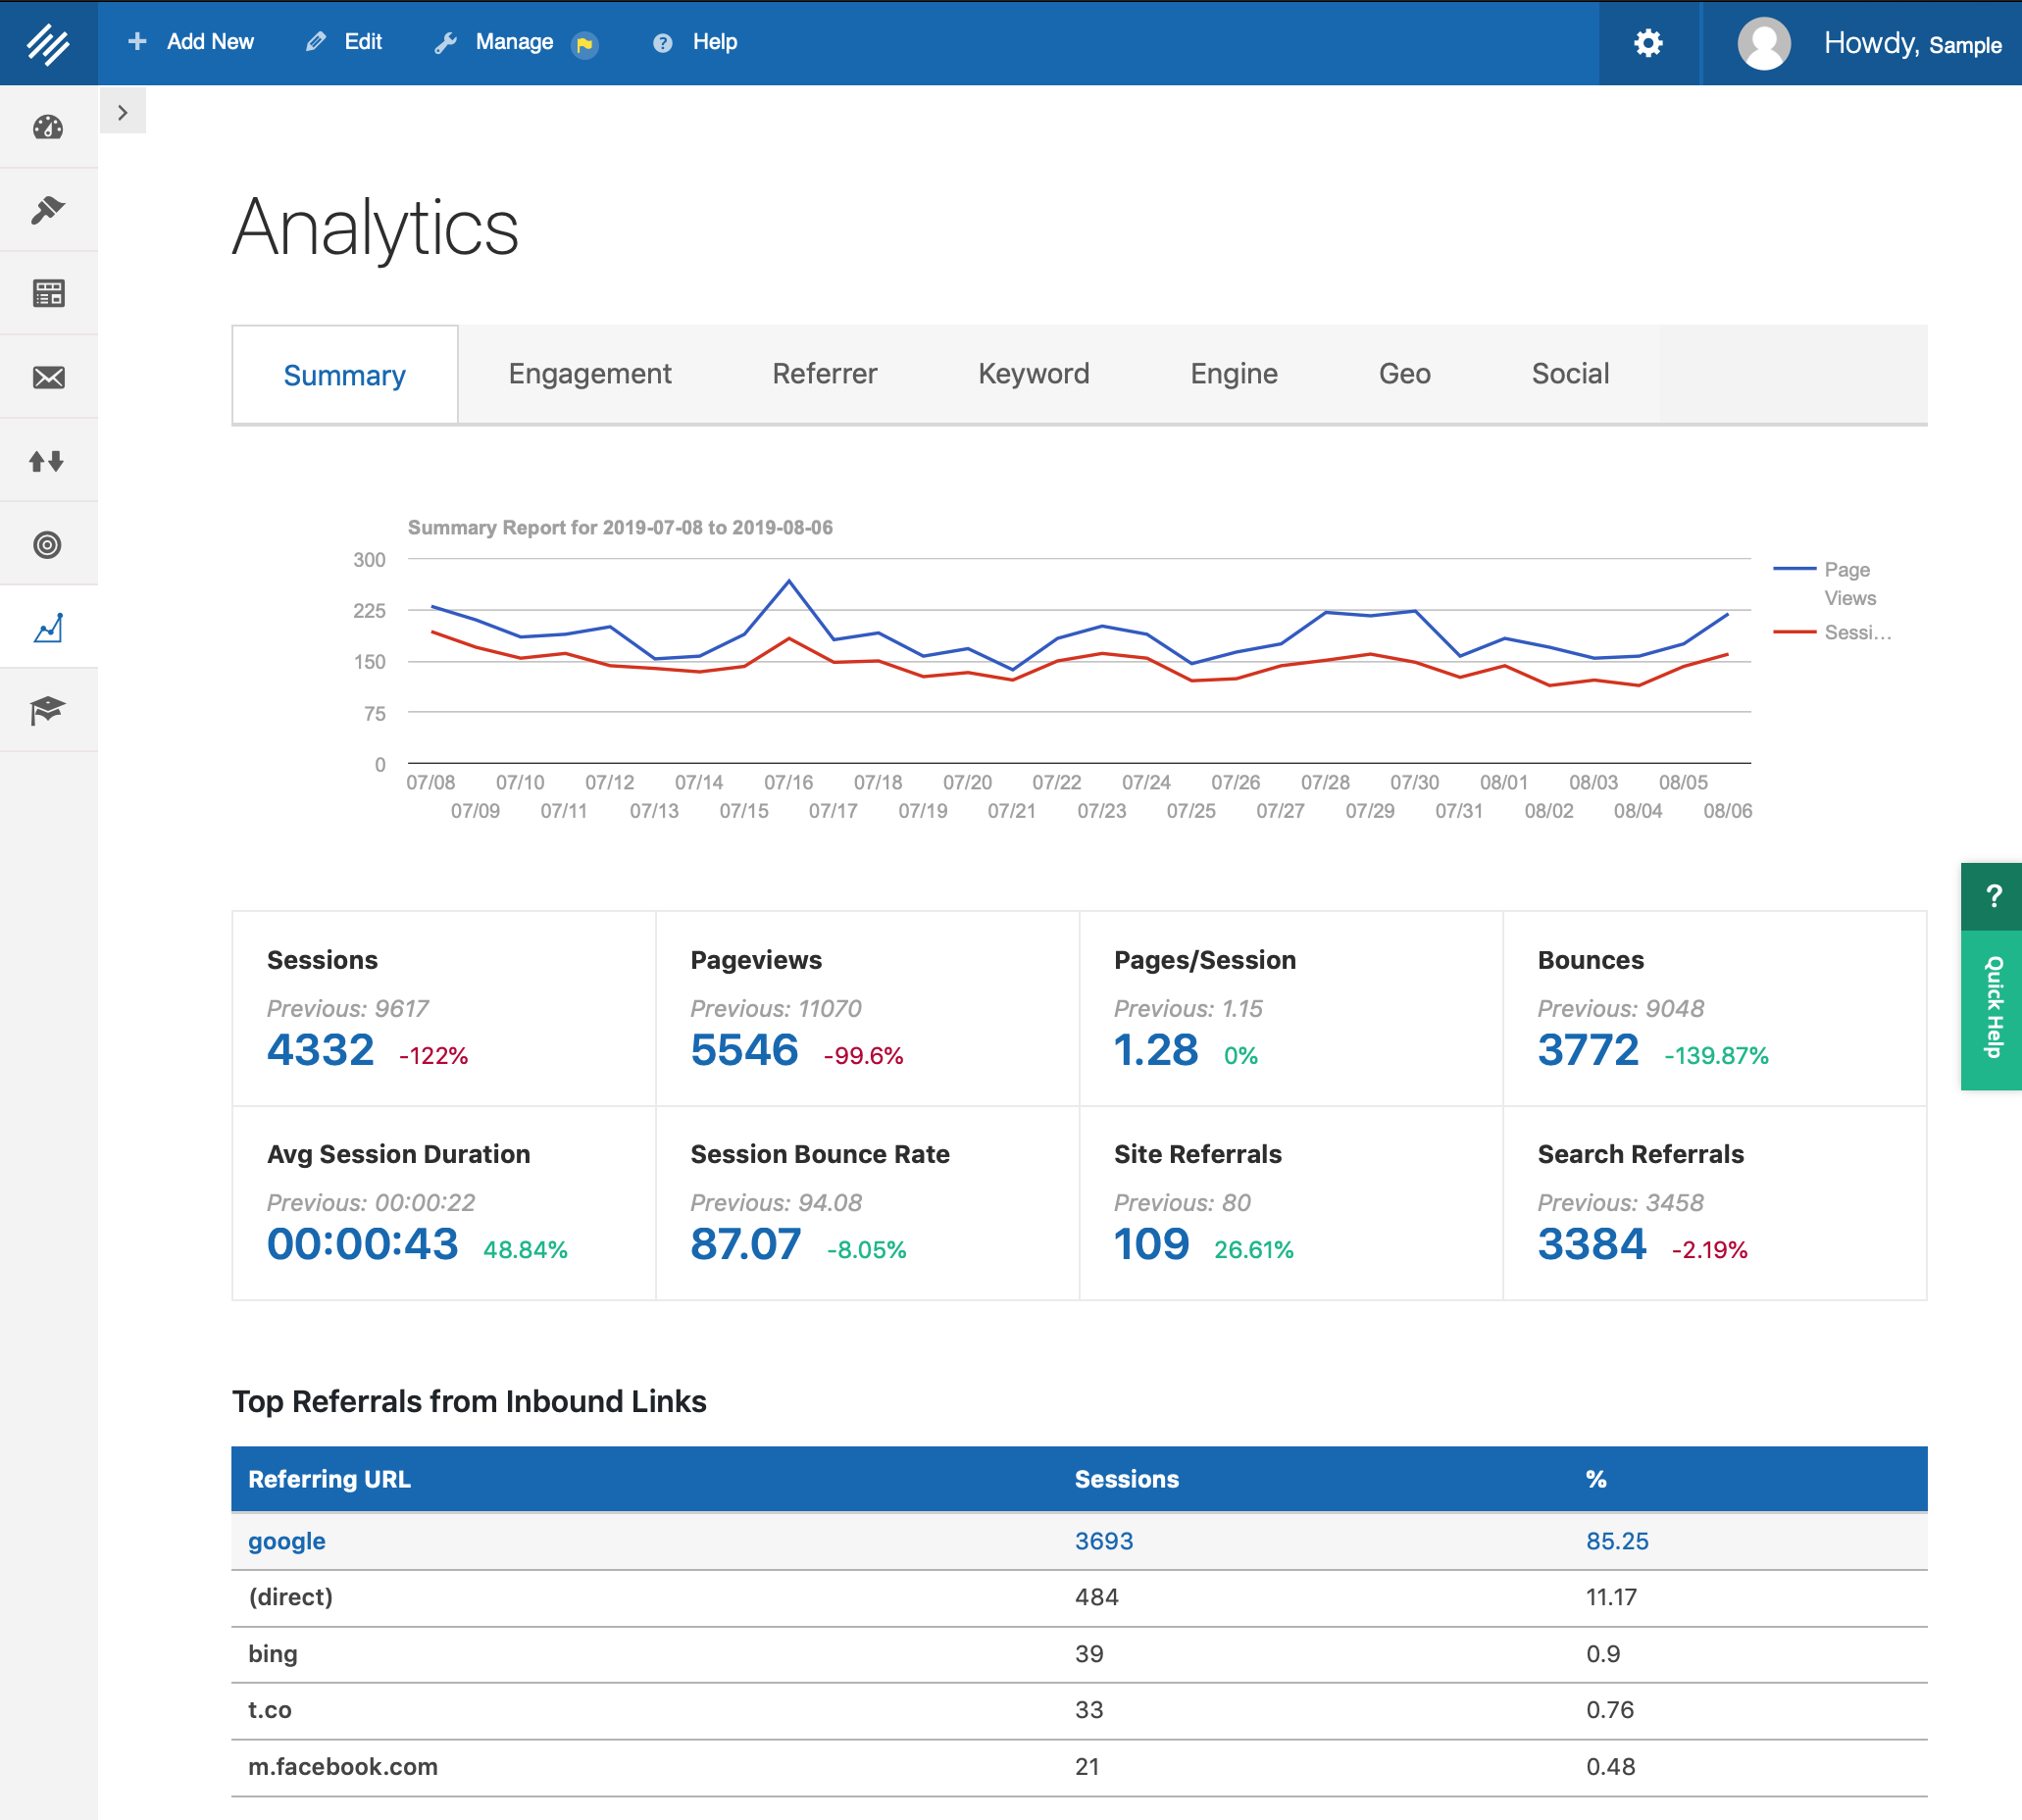Select the Geo tab

click(x=1403, y=373)
